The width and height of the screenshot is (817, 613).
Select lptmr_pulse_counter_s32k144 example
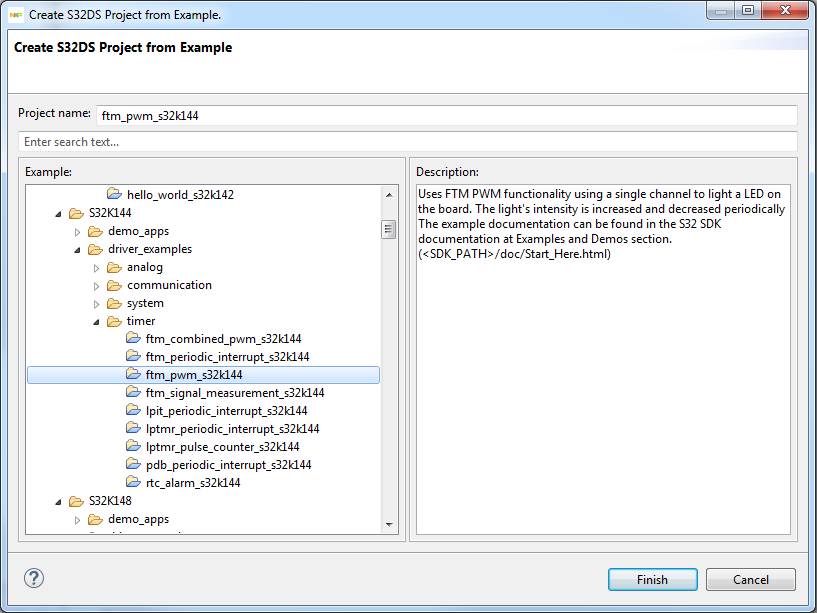coord(222,447)
